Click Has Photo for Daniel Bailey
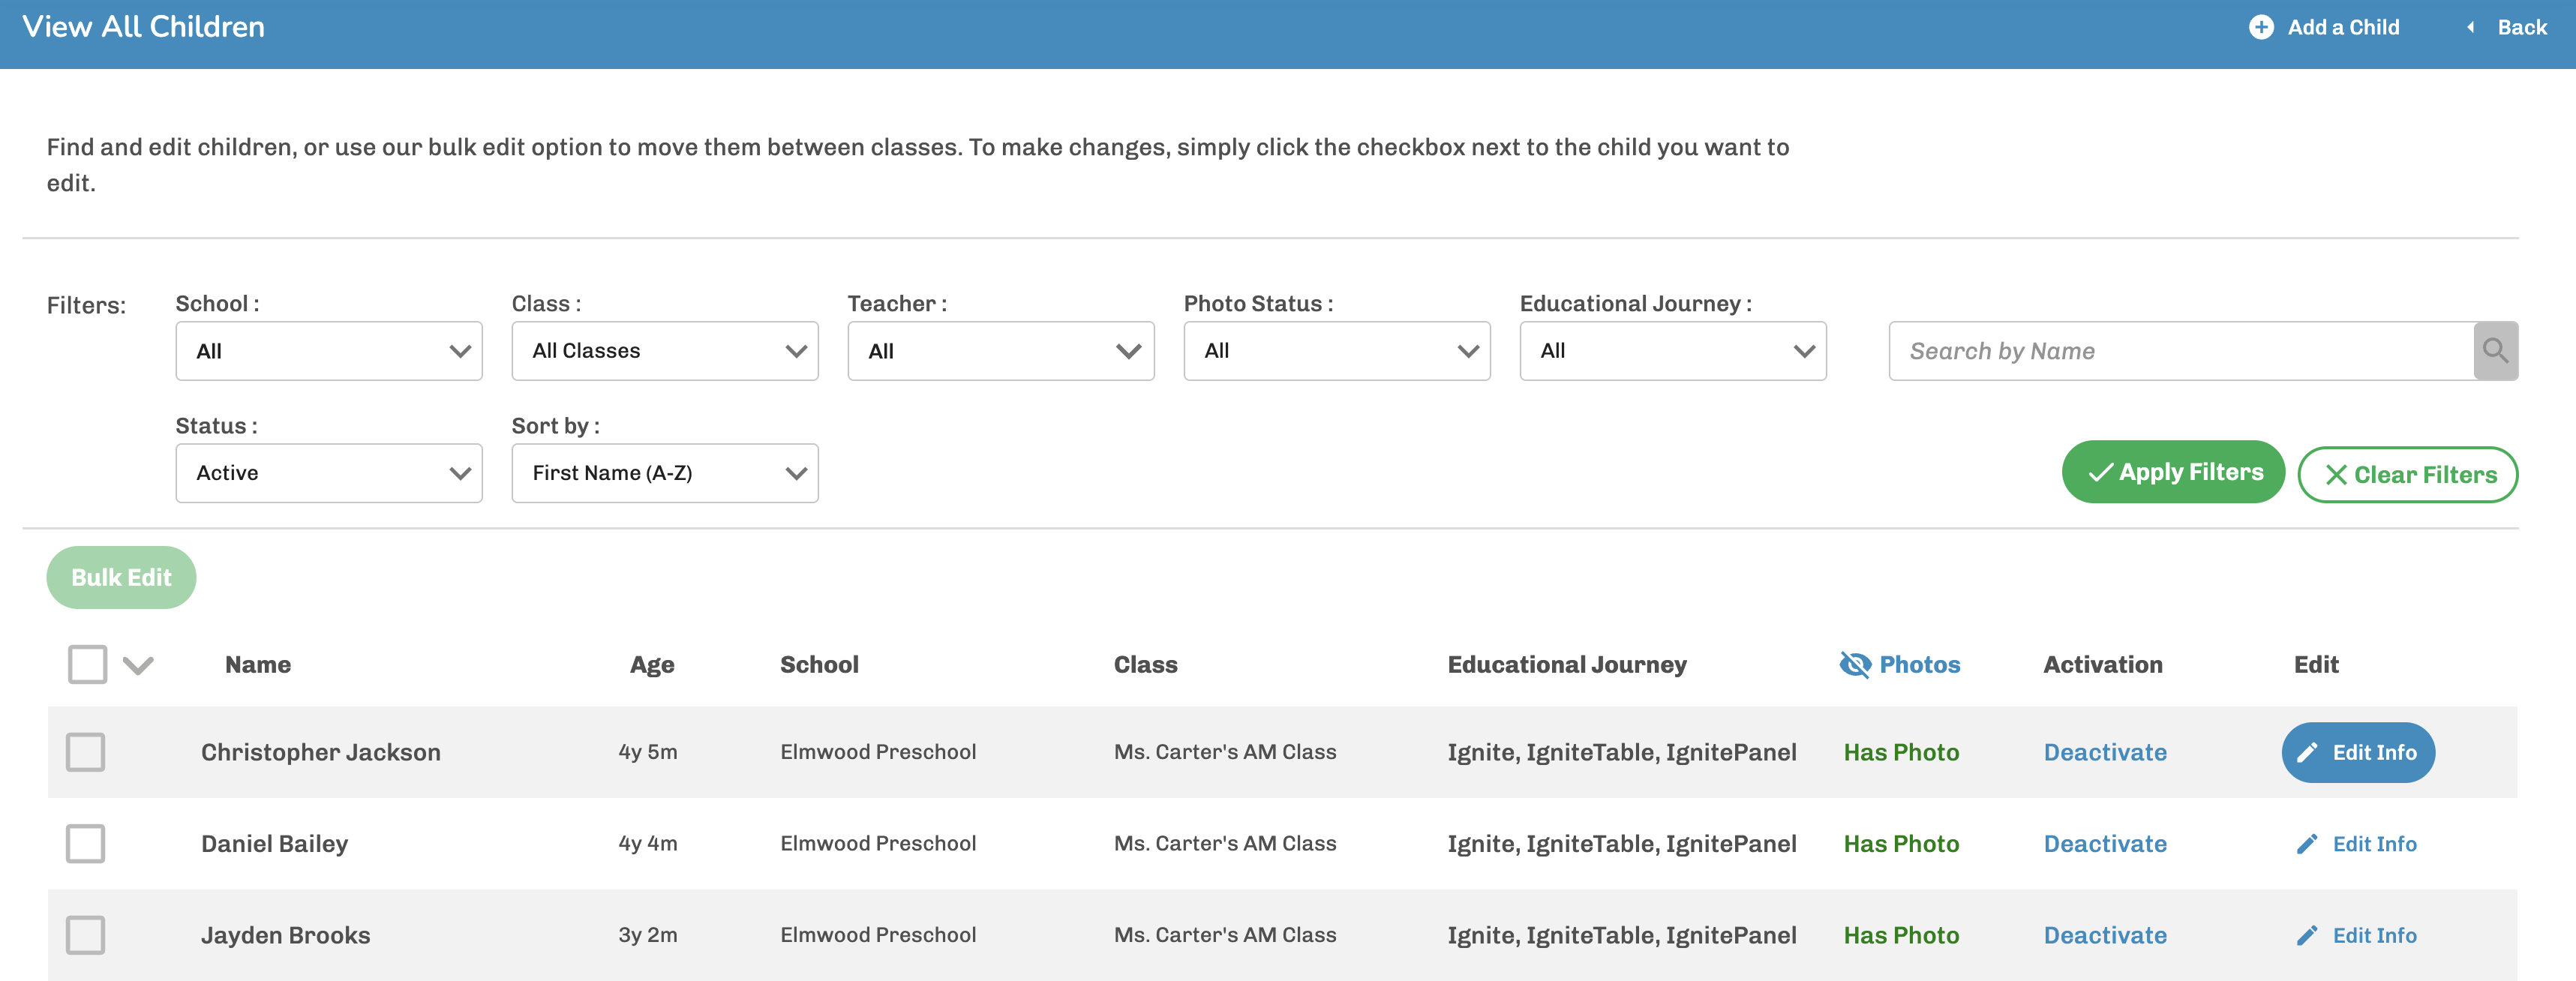This screenshot has height=981, width=2576. click(x=1901, y=844)
